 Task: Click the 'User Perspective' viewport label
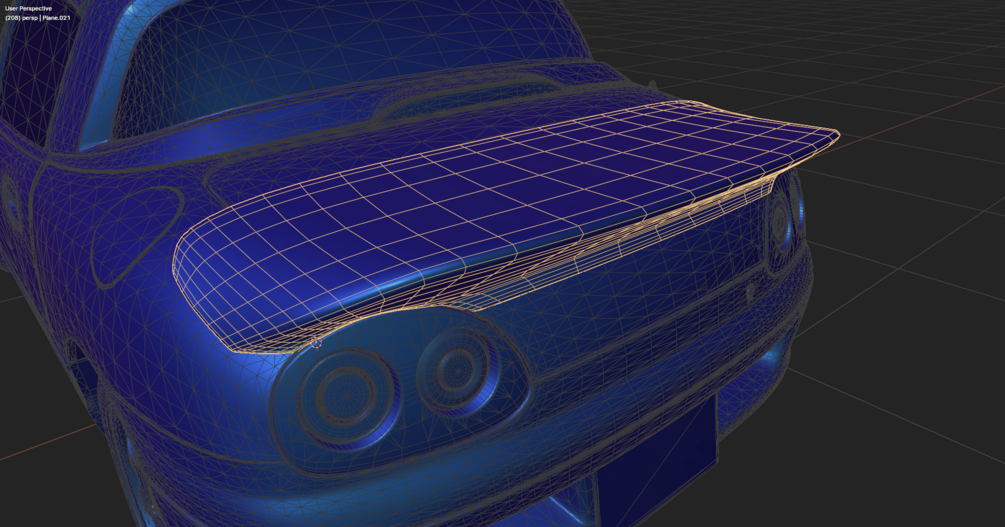tap(28, 8)
